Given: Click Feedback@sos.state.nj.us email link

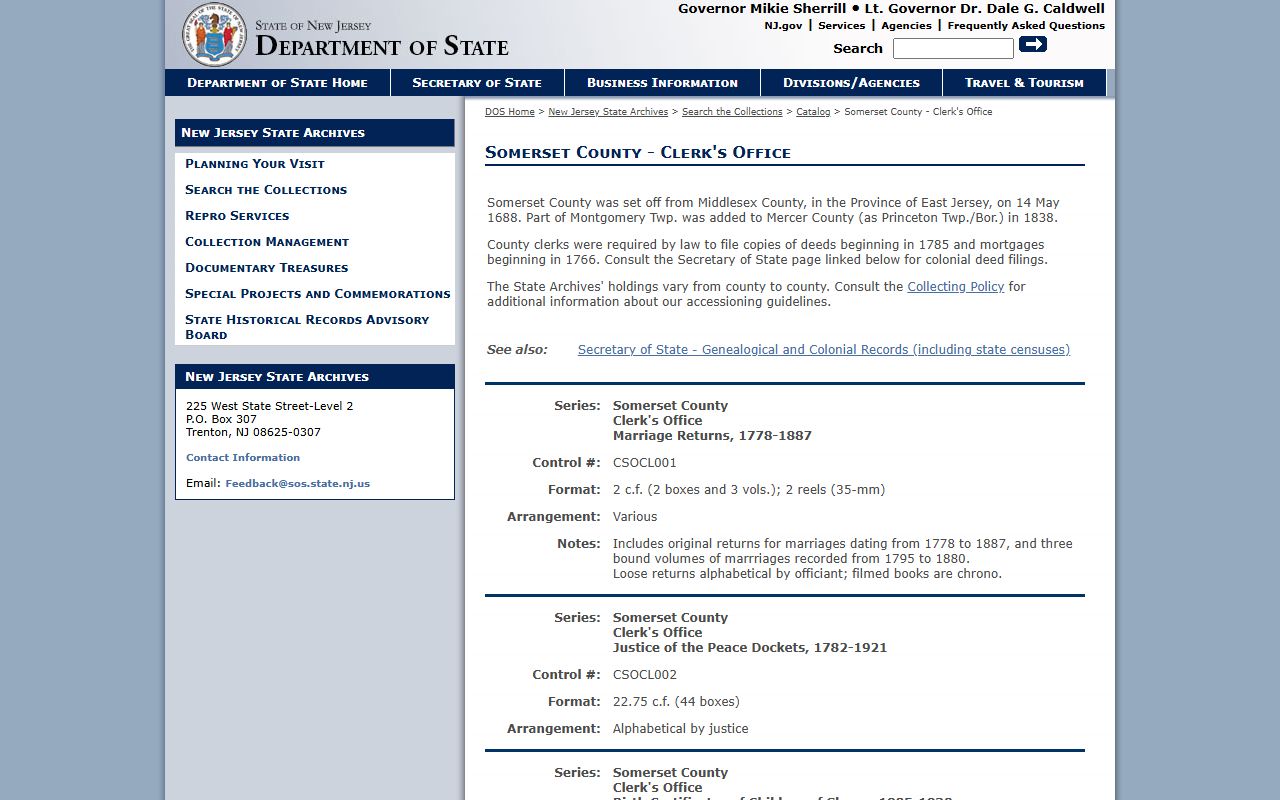Looking at the screenshot, I should click(x=297, y=484).
